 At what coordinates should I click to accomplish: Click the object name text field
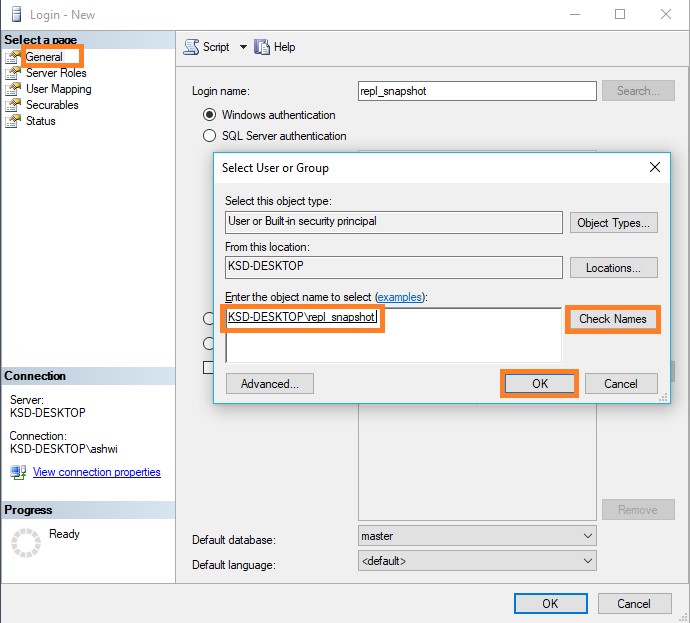(392, 334)
